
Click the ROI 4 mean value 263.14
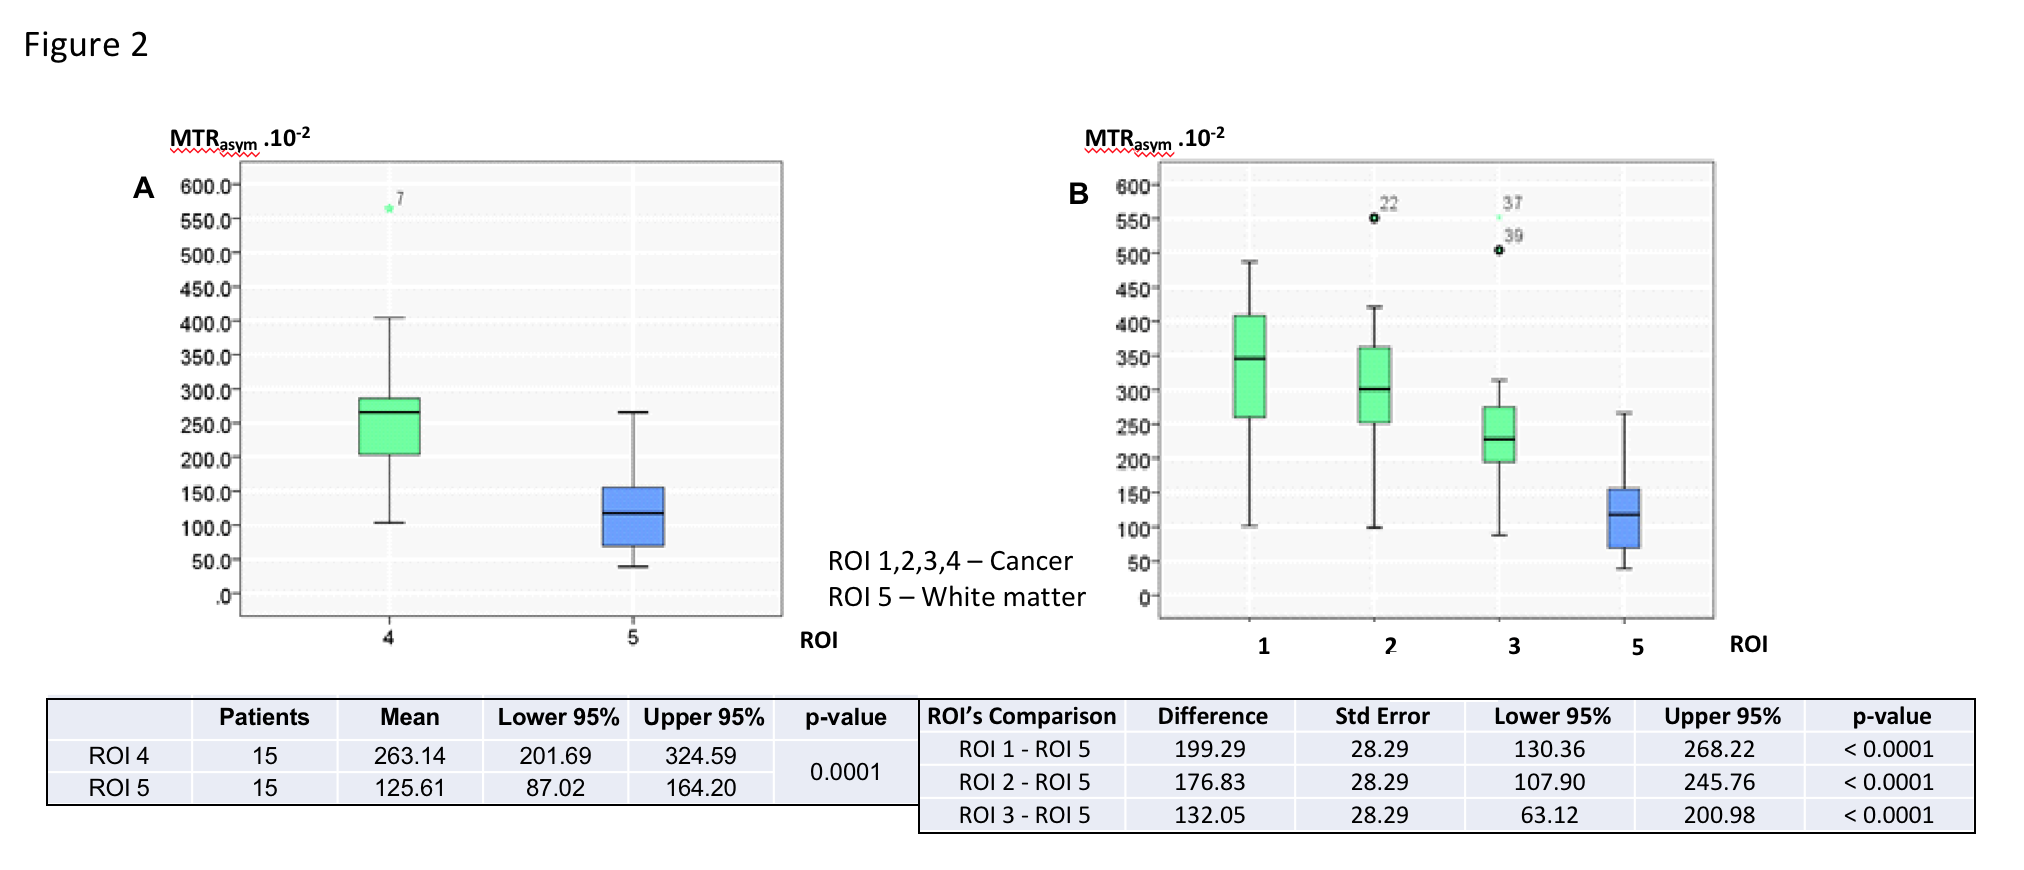coord(410,756)
